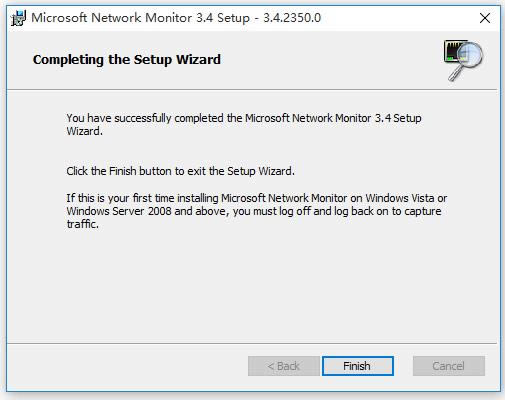Click the 'Click the Finish button to exit' sentence
The width and height of the screenshot is (505, 400).
pyautogui.click(x=180, y=171)
